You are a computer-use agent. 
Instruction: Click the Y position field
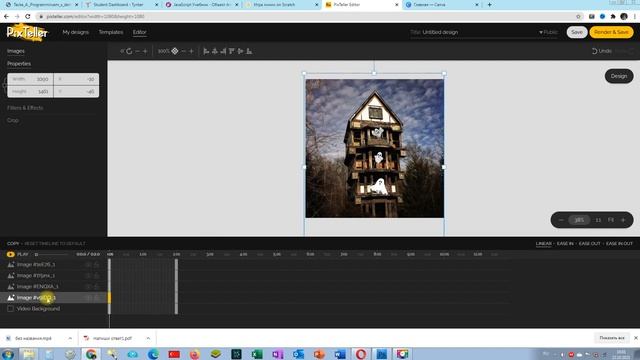click(76, 91)
